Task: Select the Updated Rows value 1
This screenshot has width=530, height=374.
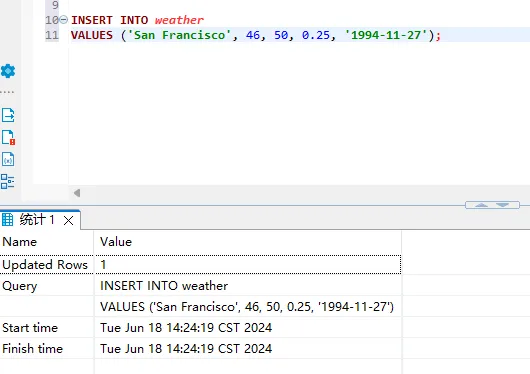Action: click(248, 264)
